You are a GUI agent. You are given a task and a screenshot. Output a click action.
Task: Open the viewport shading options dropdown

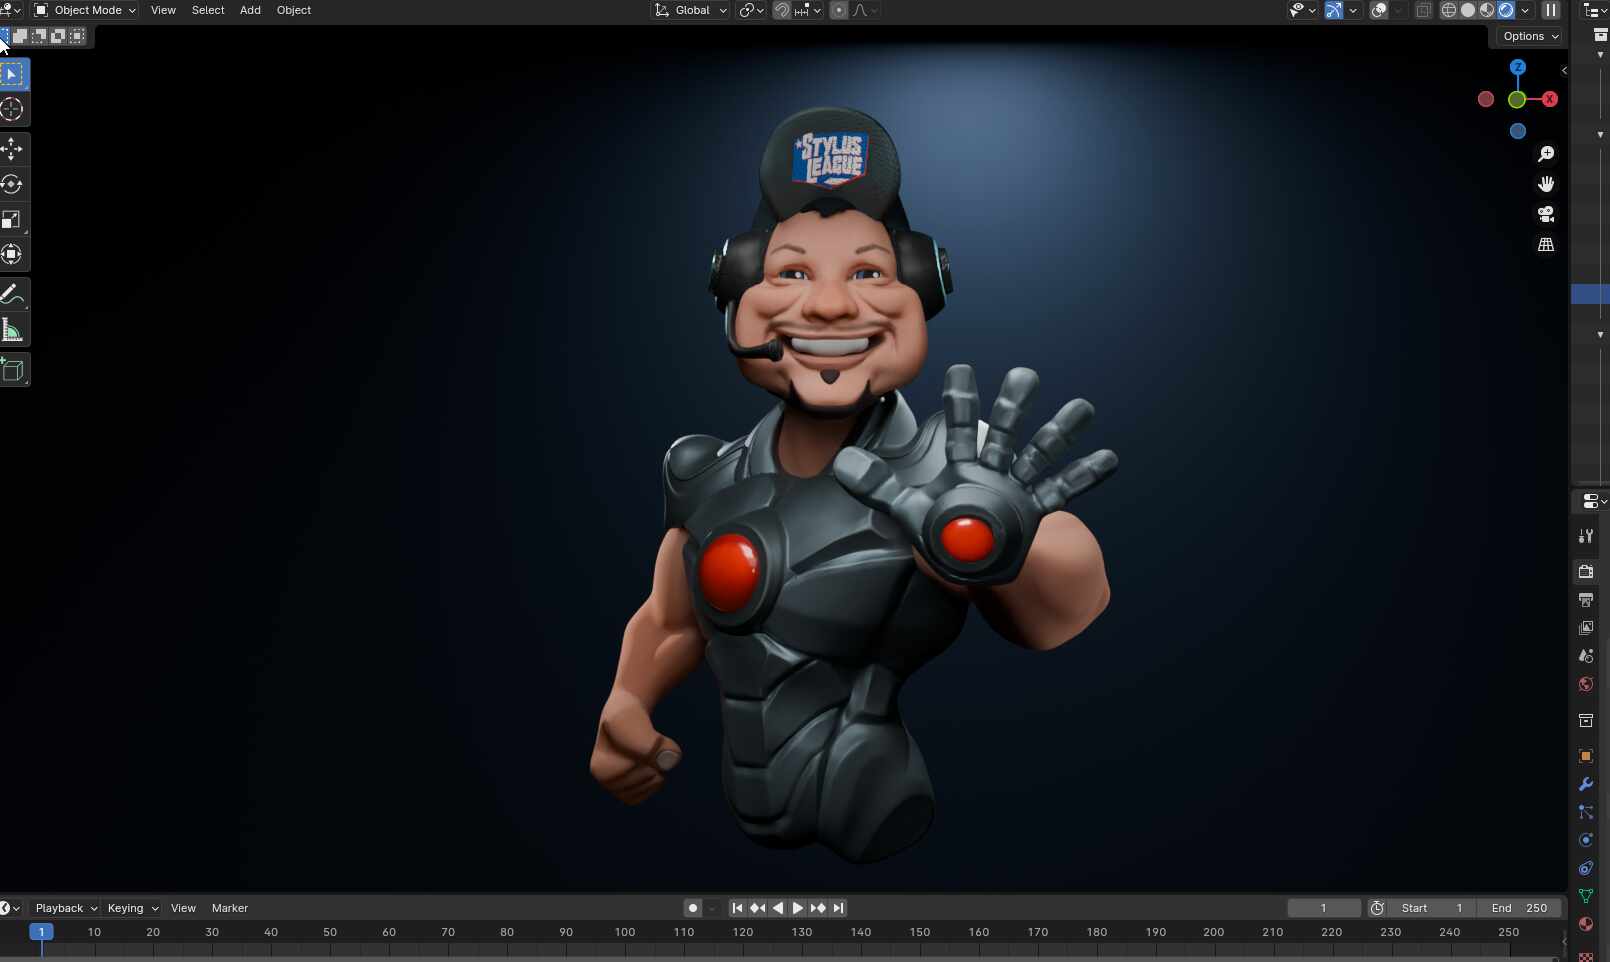tap(1525, 10)
